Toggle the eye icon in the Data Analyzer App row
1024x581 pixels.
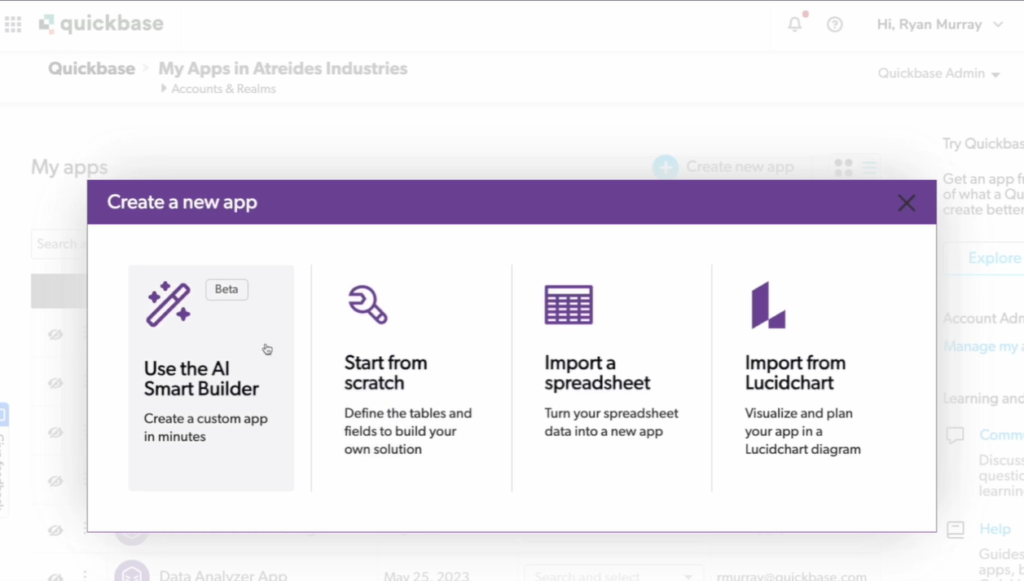(56, 576)
